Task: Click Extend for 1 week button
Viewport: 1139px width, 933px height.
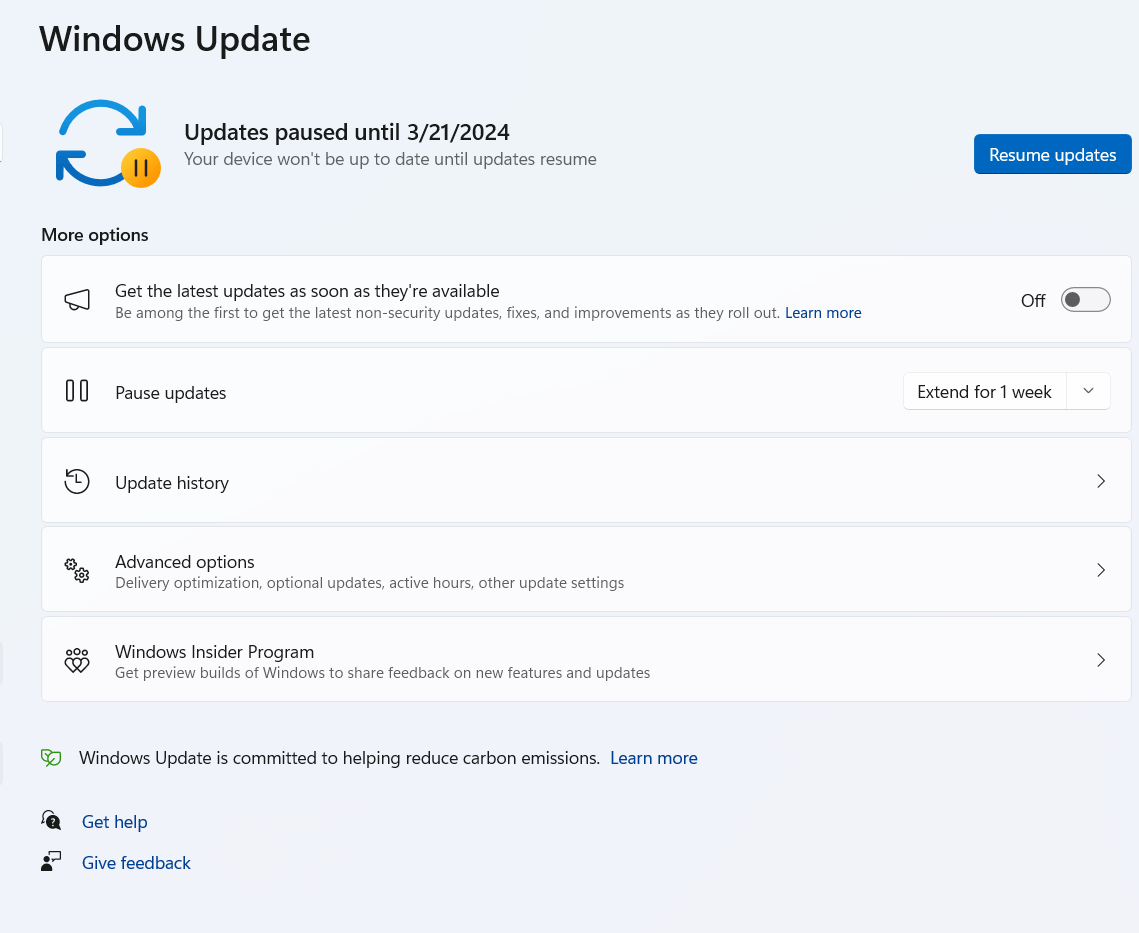Action: (984, 391)
